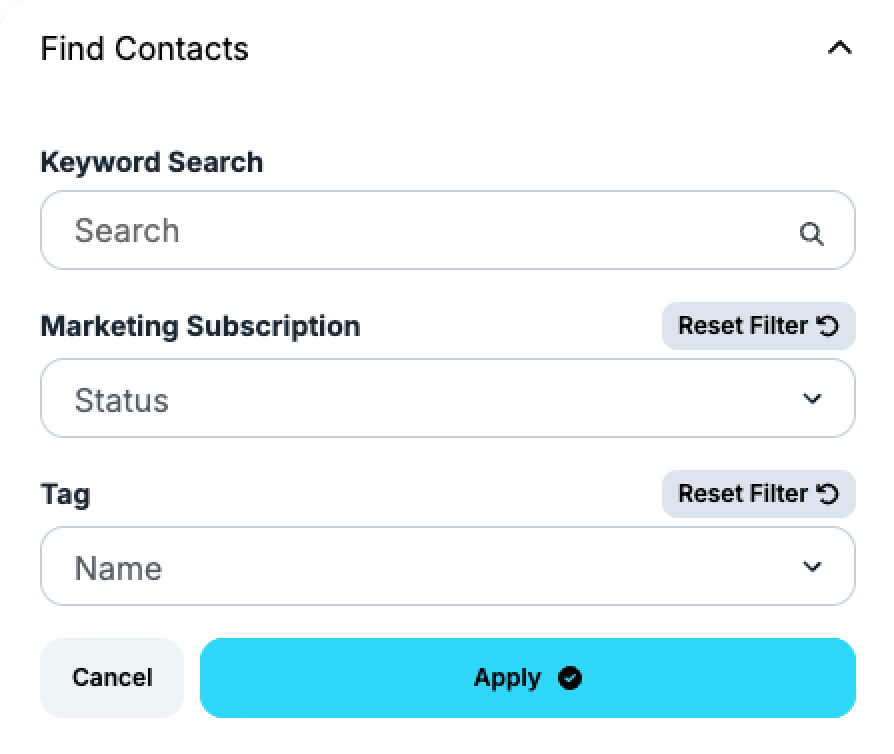Click the Tag section label

(65, 494)
